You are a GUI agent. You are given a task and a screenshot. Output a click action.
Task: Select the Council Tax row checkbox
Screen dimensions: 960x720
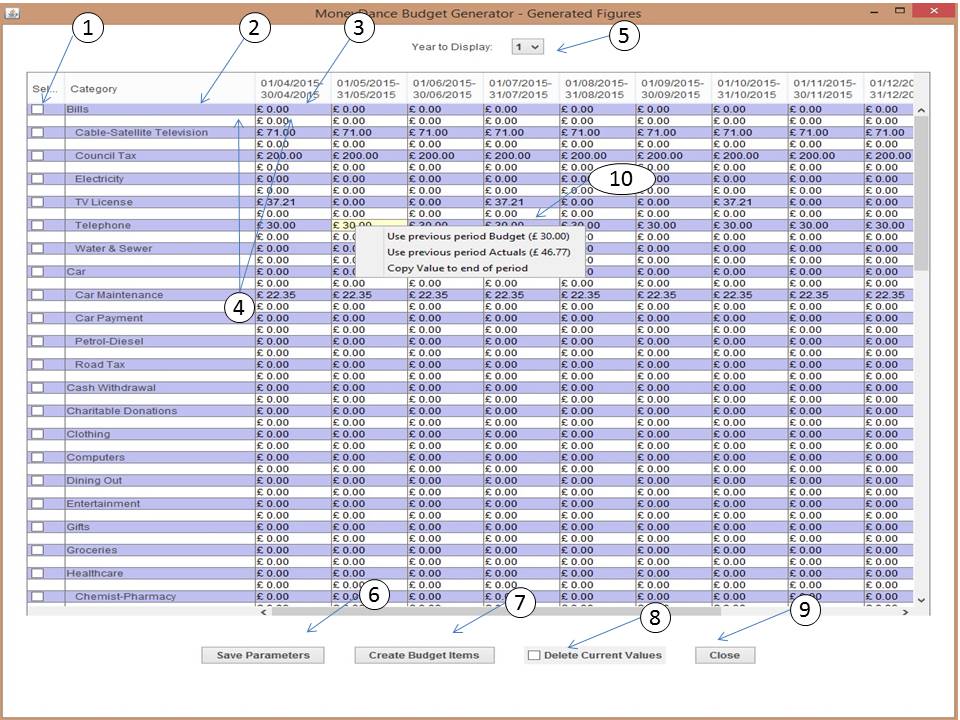pyautogui.click(x=38, y=156)
